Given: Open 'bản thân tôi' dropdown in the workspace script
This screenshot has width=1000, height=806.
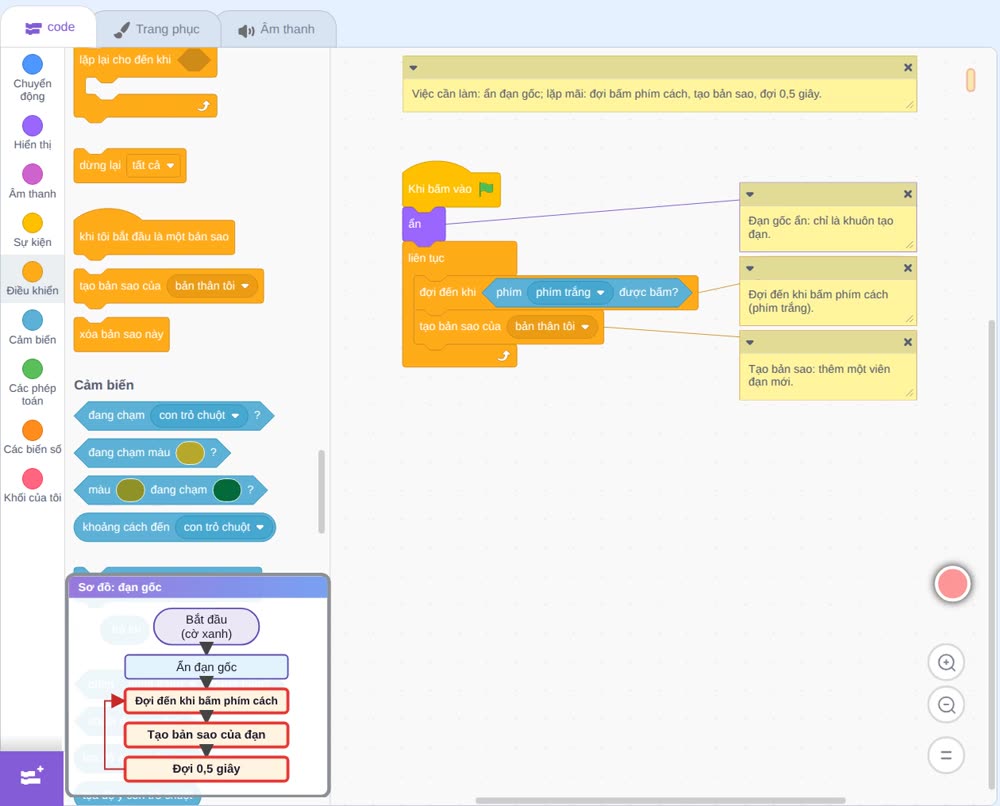Looking at the screenshot, I should click(552, 326).
